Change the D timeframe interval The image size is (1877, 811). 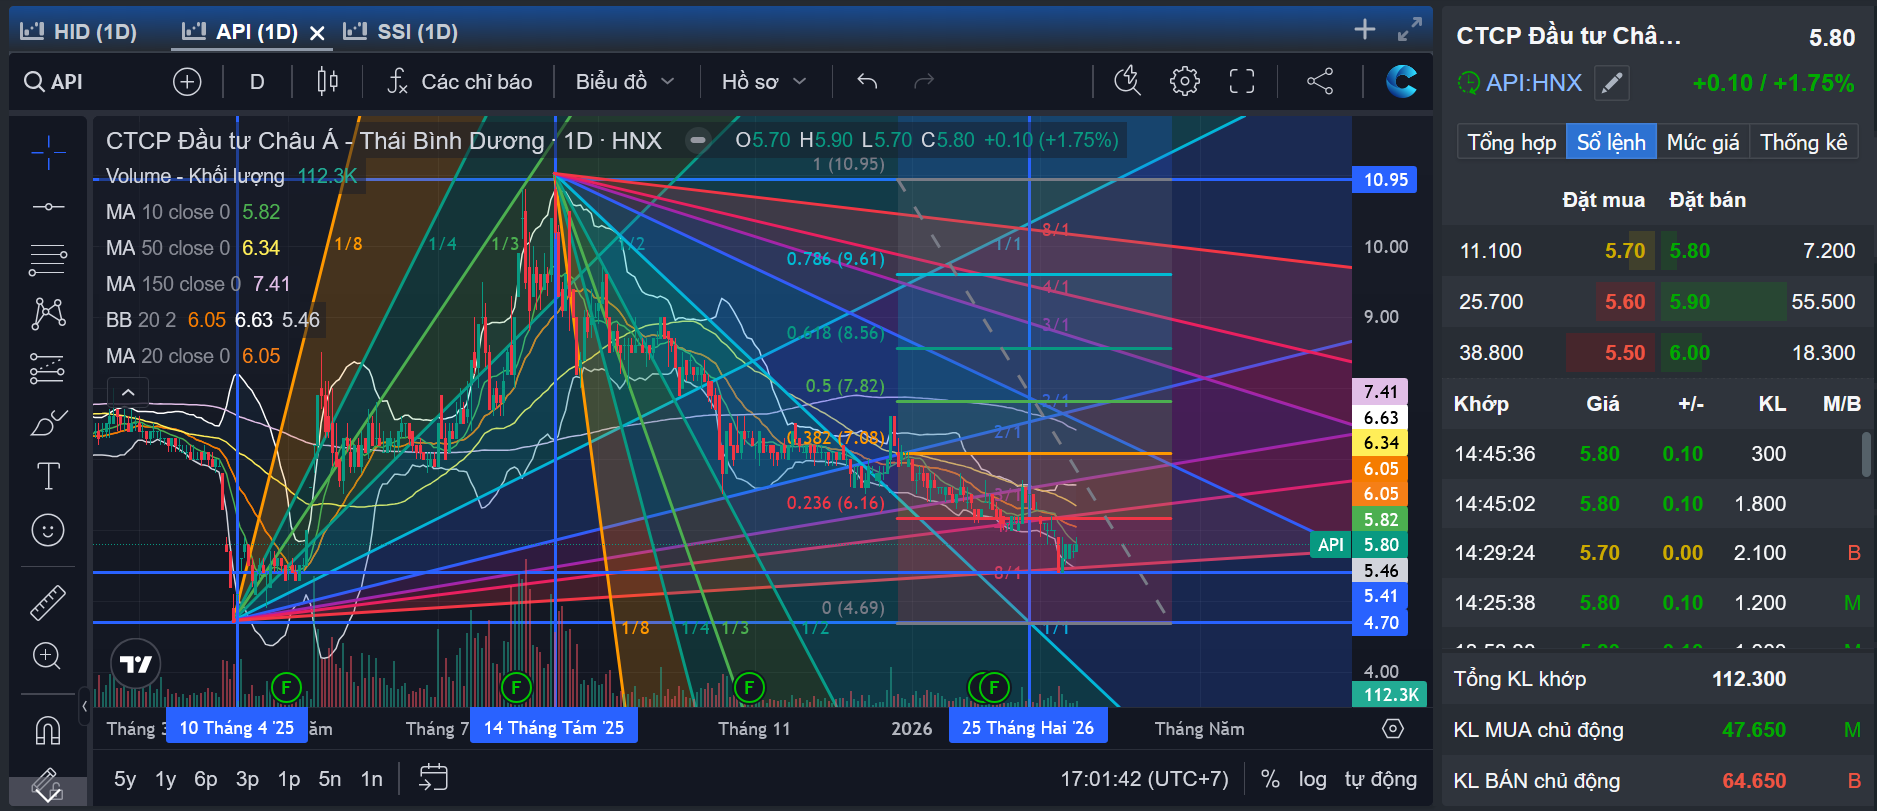click(257, 82)
